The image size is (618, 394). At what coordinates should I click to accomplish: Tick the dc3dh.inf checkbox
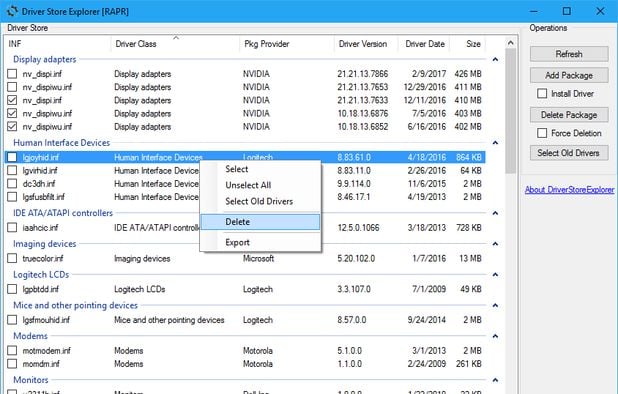[12, 184]
